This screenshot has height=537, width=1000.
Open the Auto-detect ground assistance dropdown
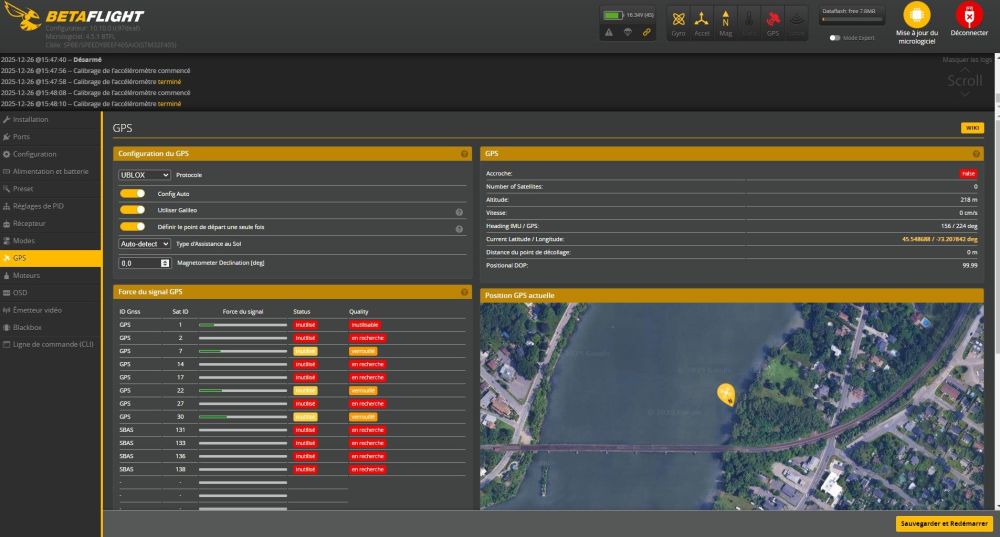tap(145, 244)
